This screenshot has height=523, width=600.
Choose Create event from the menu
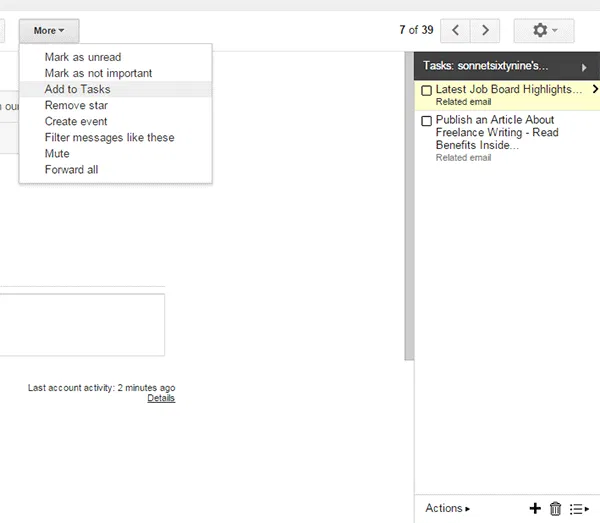pyautogui.click(x=75, y=121)
